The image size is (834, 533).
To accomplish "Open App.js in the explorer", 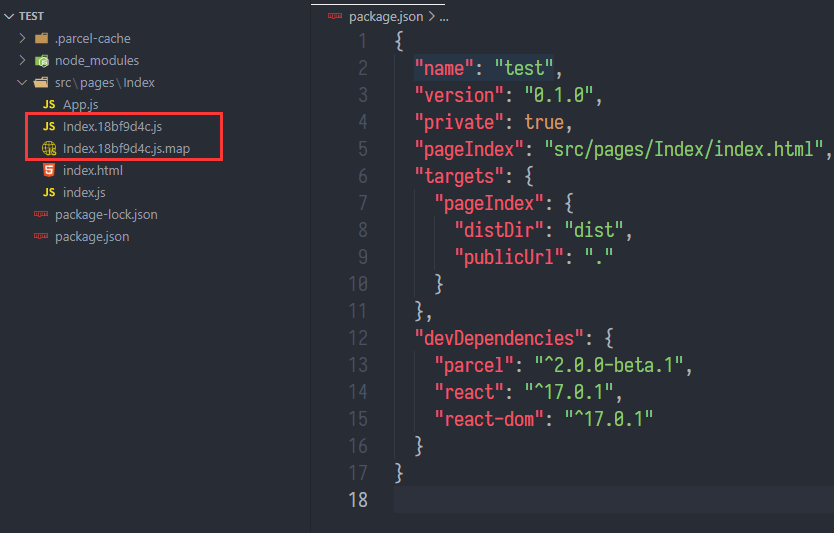I will (80, 105).
